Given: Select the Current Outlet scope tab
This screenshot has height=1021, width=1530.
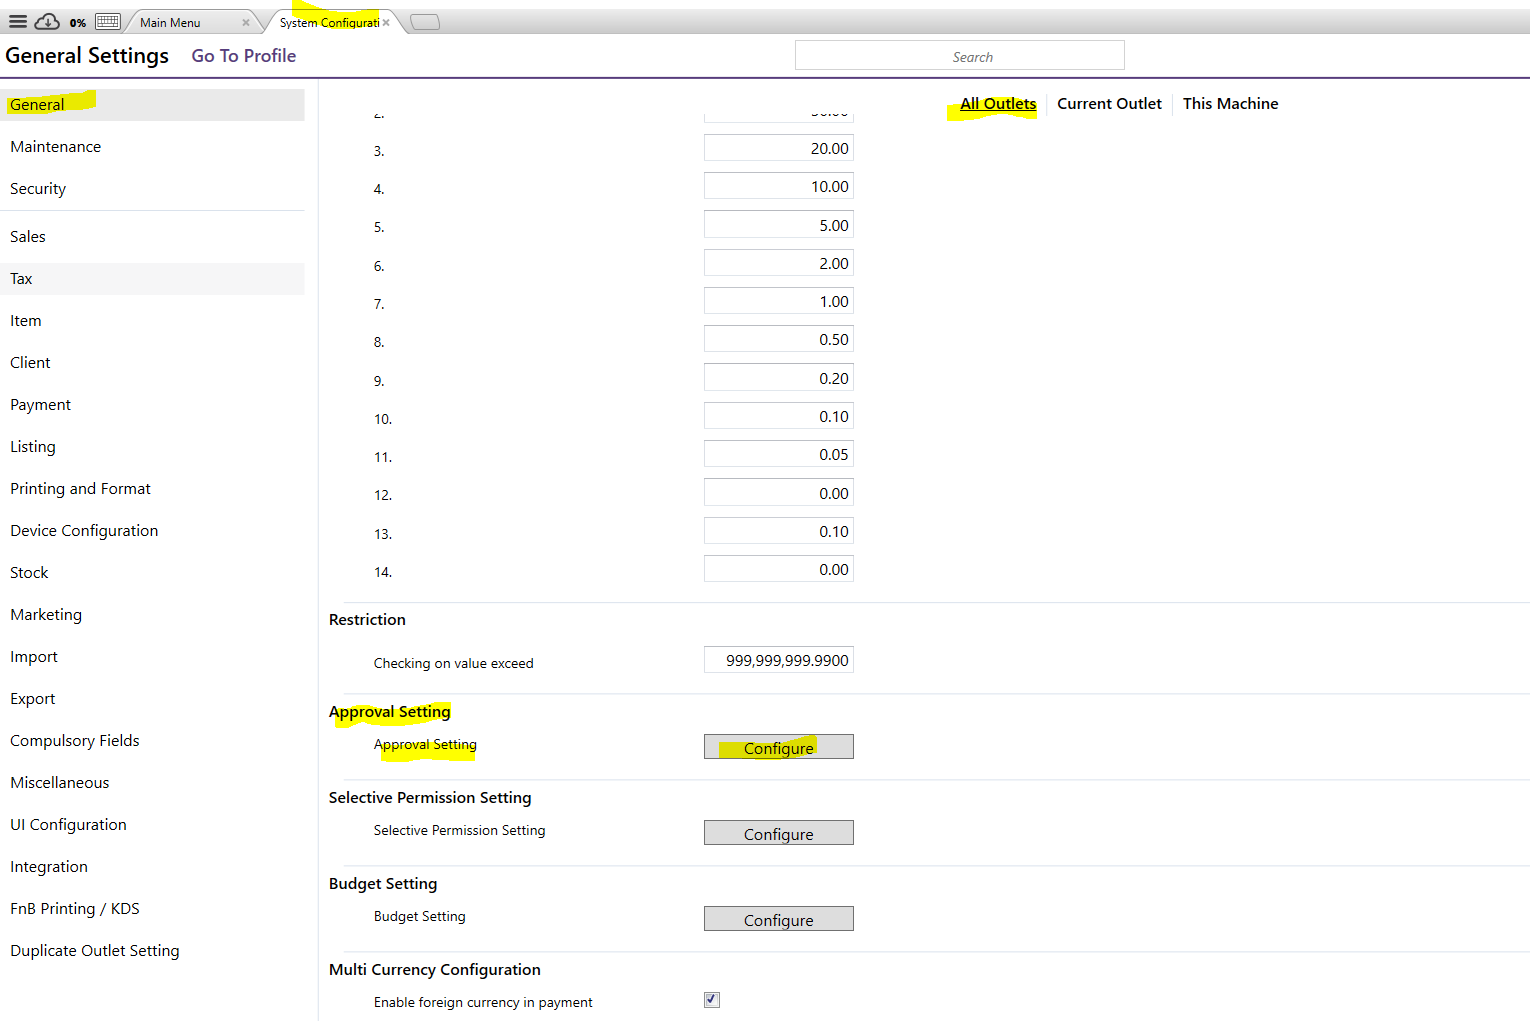Looking at the screenshot, I should click(1109, 104).
